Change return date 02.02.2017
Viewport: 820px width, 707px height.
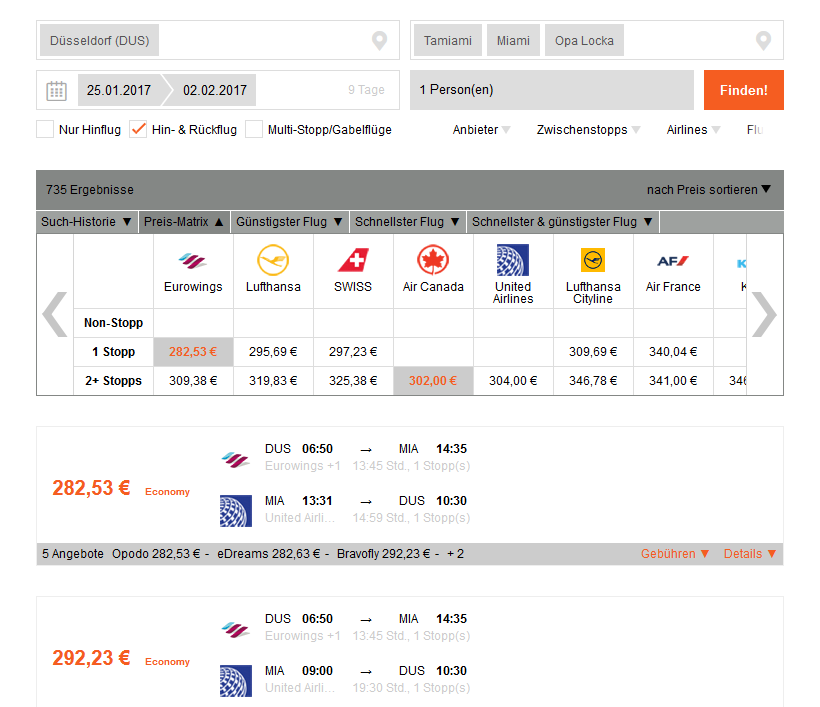coord(214,90)
